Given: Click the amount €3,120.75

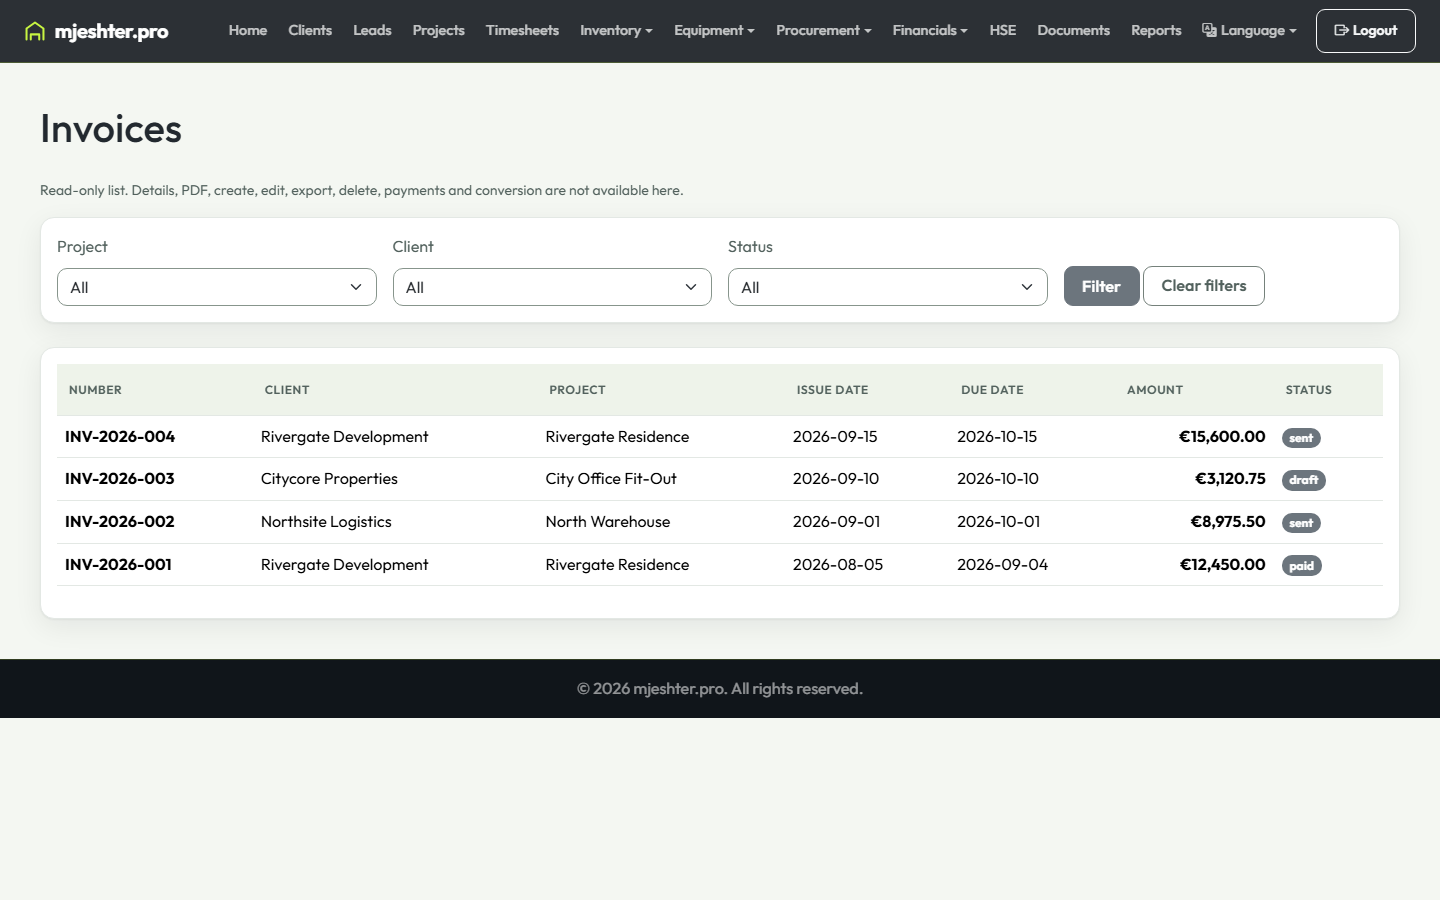Looking at the screenshot, I should 1230,479.
